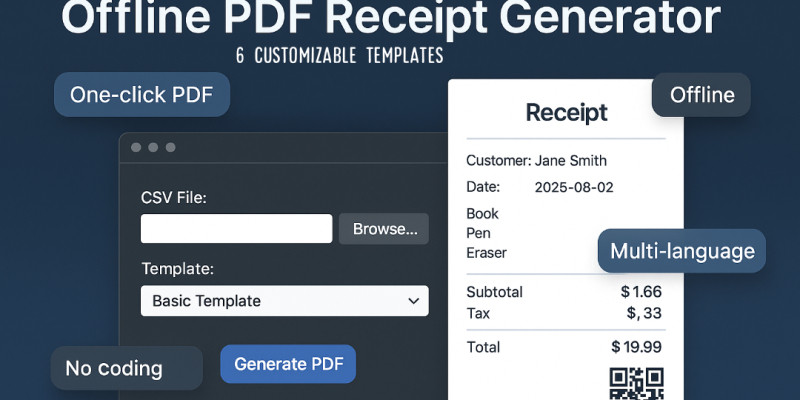Click the chevron arrow in Template selector
Screen dimensions: 800x400
click(413, 301)
